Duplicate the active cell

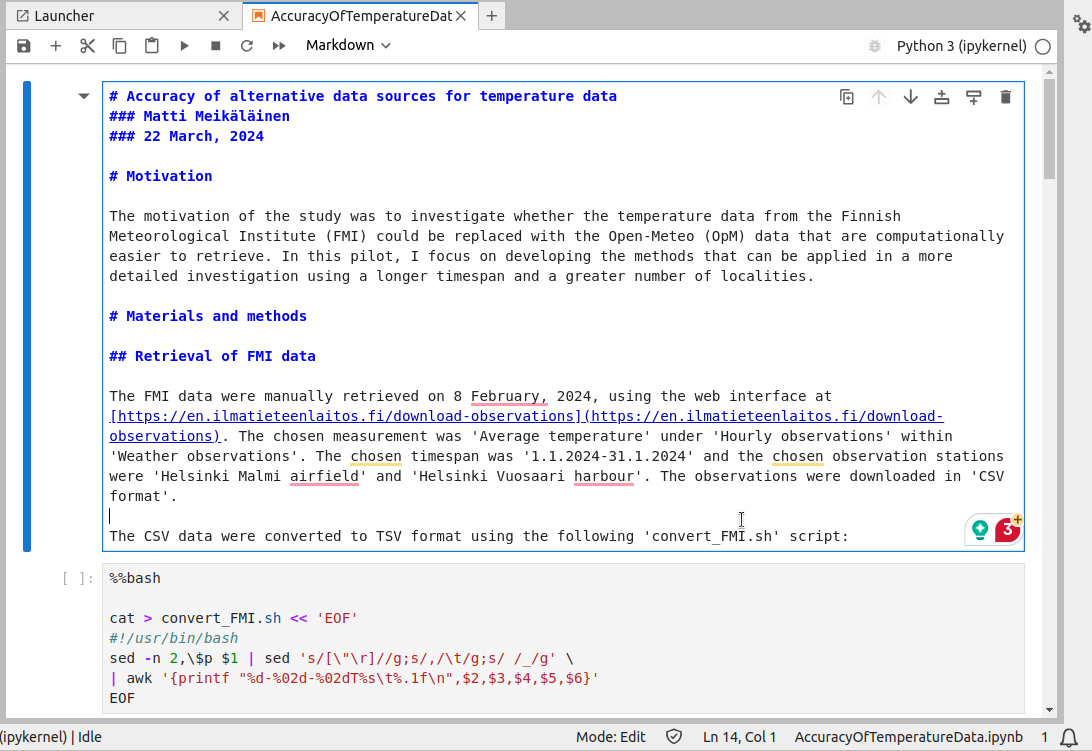coord(847,98)
